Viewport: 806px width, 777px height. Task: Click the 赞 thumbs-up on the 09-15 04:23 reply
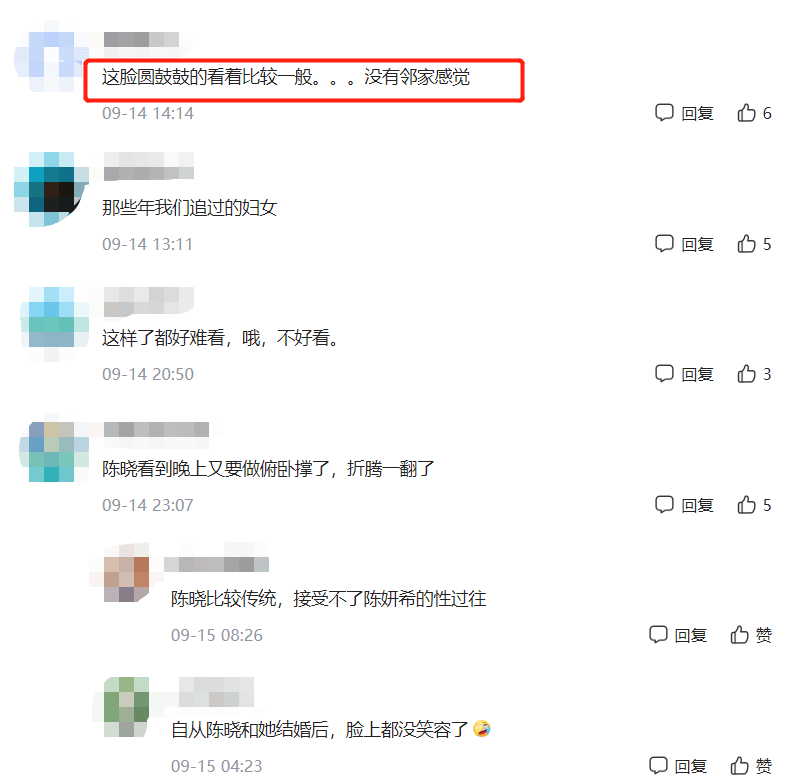(750, 766)
